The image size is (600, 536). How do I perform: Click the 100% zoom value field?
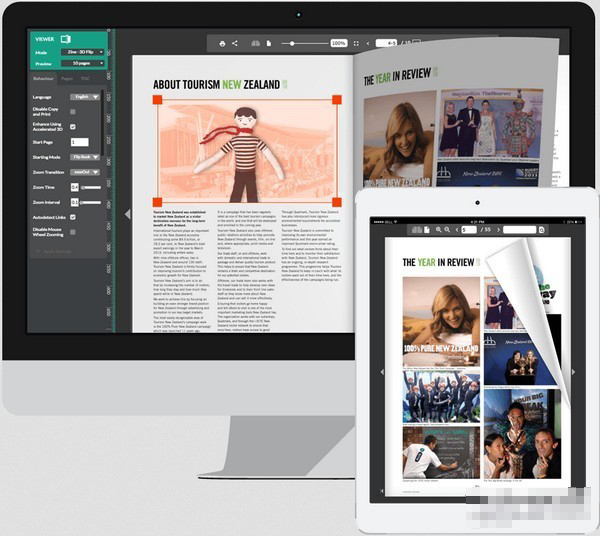click(339, 43)
